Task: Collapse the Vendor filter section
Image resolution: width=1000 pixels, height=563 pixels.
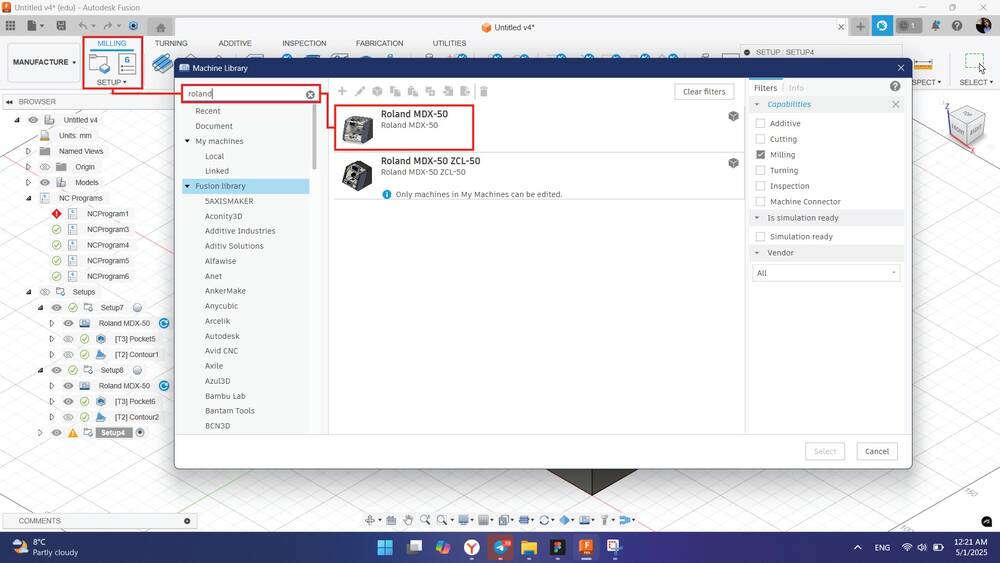Action: point(758,253)
